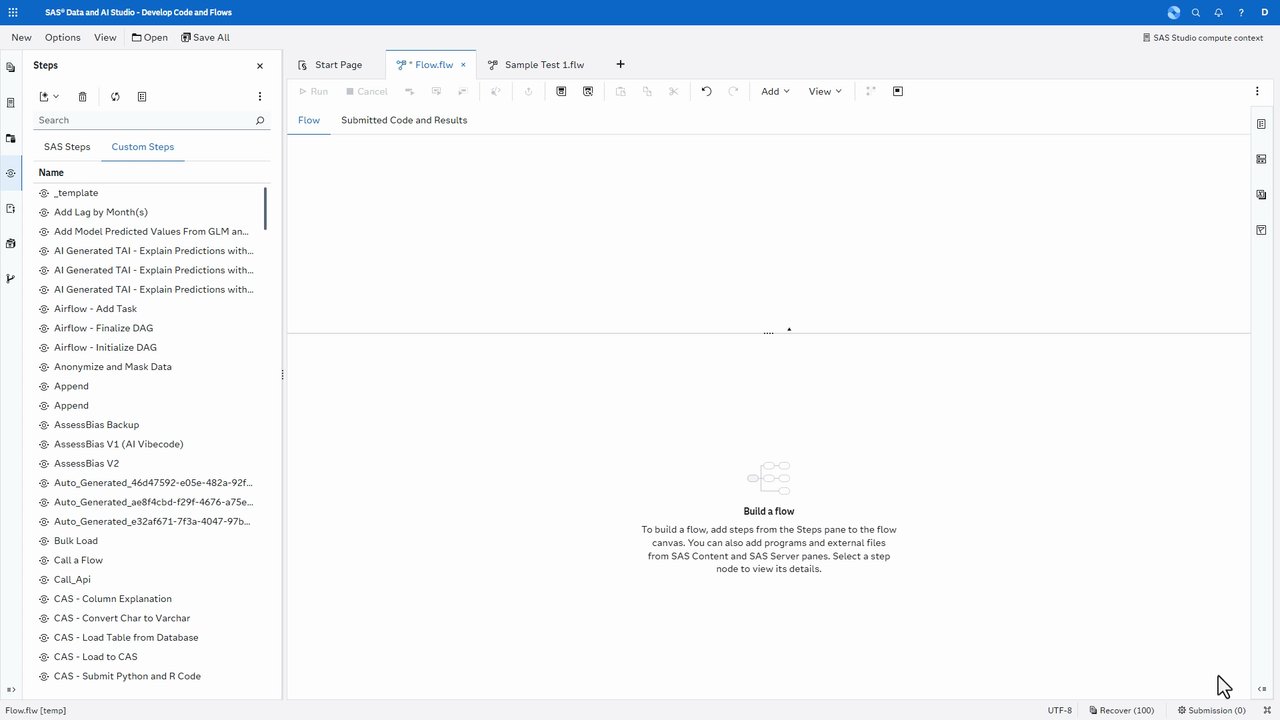The width and height of the screenshot is (1280, 720).
Task: Collapse the right side rail
Action: click(x=1262, y=689)
